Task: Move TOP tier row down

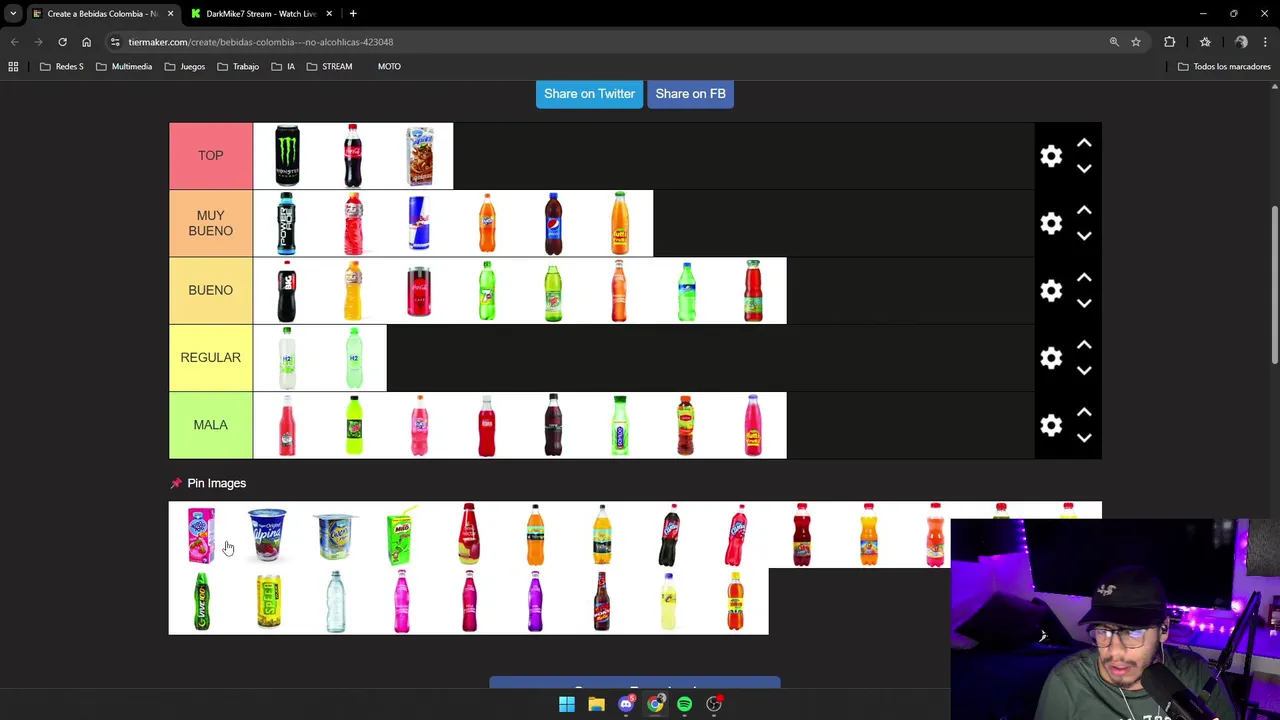Action: click(x=1084, y=168)
